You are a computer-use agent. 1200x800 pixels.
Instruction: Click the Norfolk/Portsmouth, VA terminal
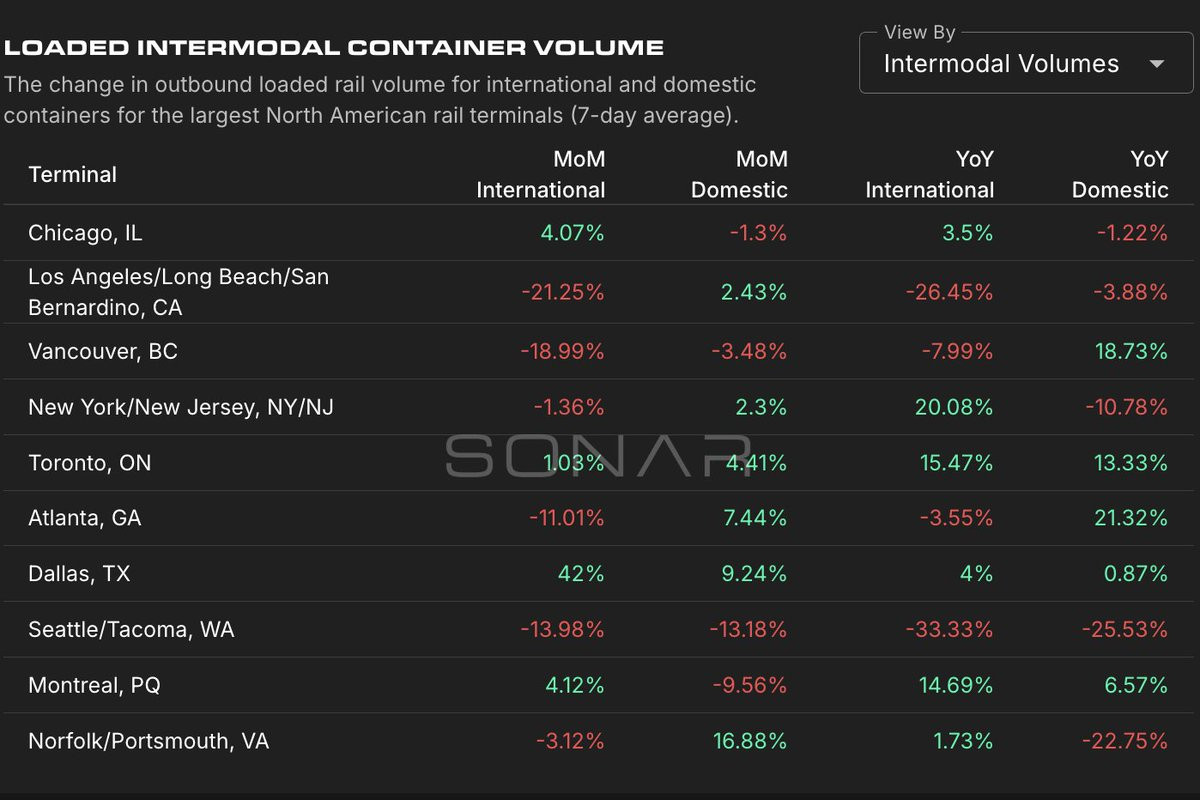coord(148,741)
